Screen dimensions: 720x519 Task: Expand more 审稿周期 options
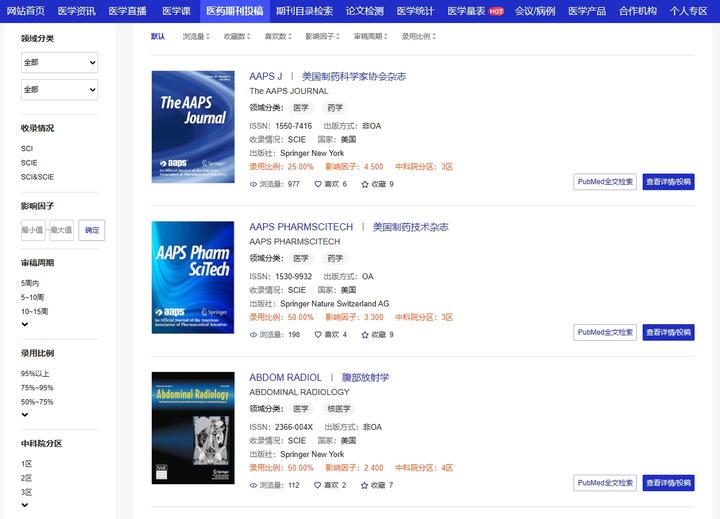click(x=25, y=324)
